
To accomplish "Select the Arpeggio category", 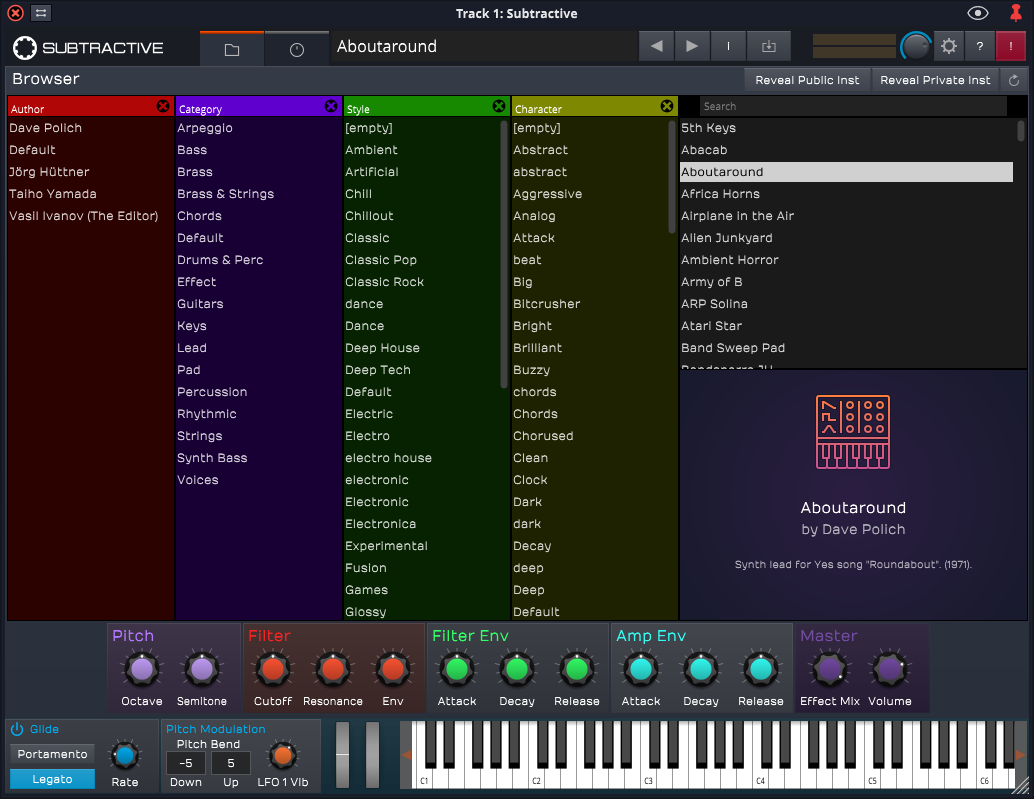I will pos(204,128).
